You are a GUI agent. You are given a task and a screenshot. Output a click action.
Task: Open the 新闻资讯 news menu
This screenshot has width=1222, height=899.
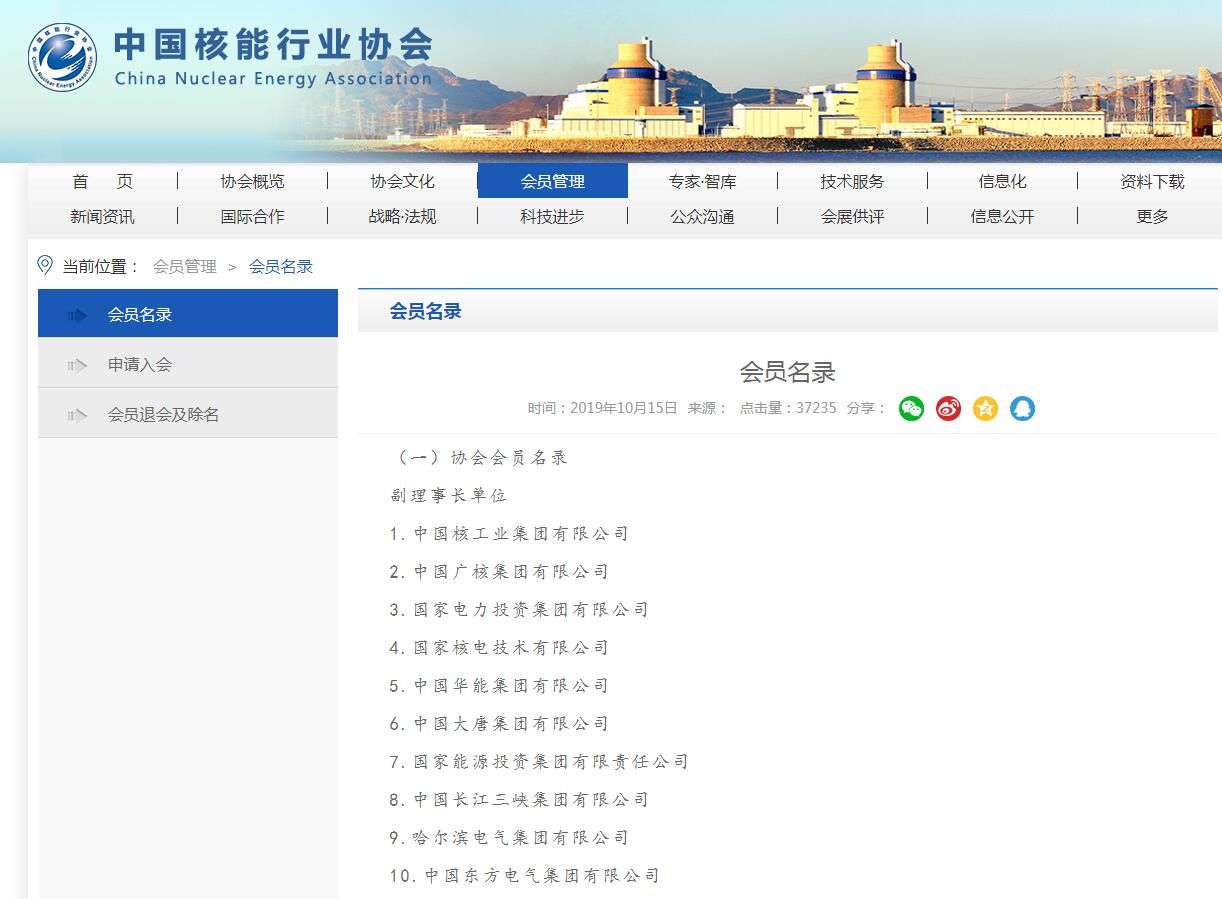pos(102,216)
